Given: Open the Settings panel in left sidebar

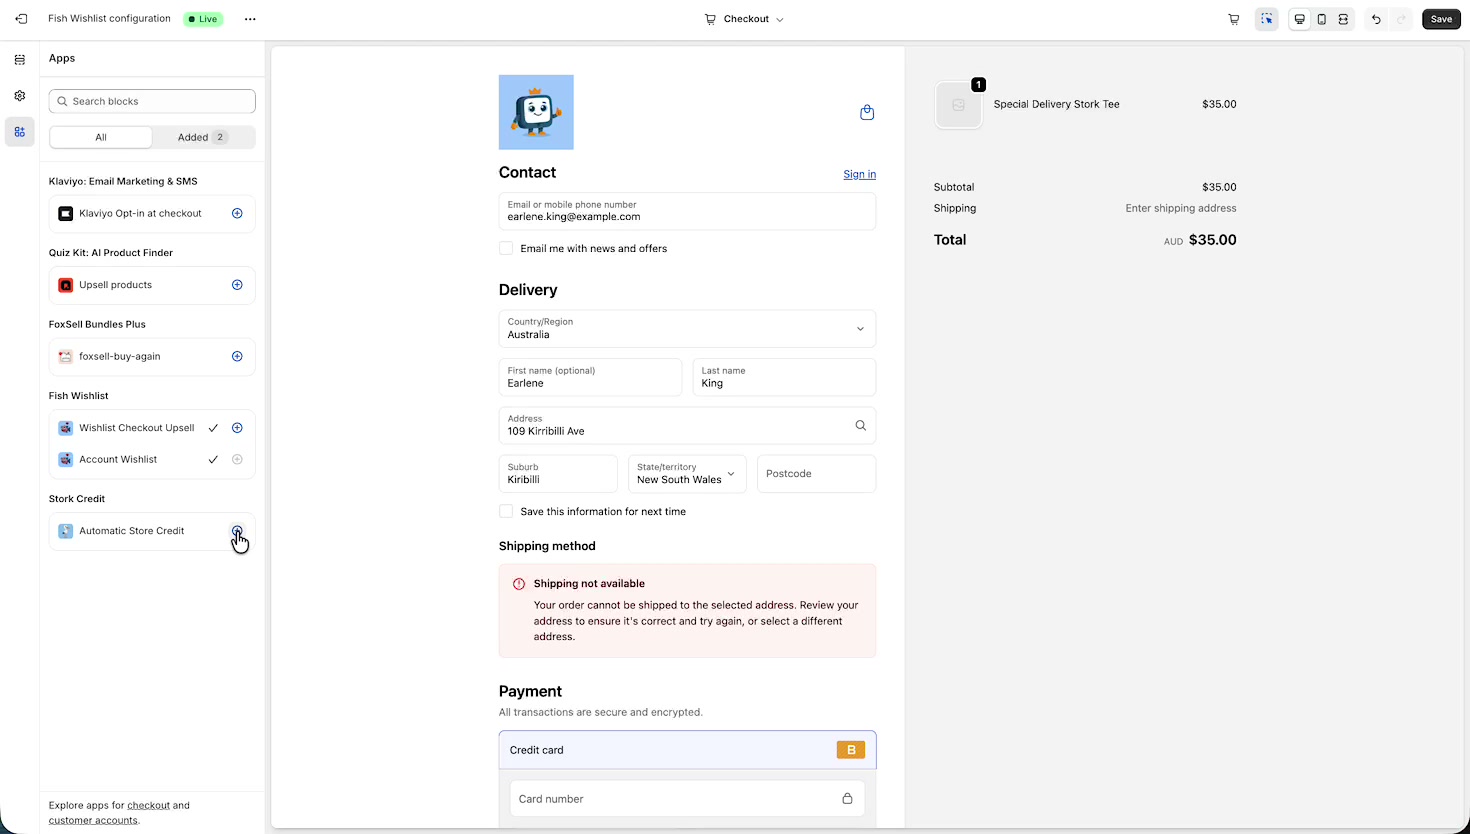Looking at the screenshot, I should 19,95.
